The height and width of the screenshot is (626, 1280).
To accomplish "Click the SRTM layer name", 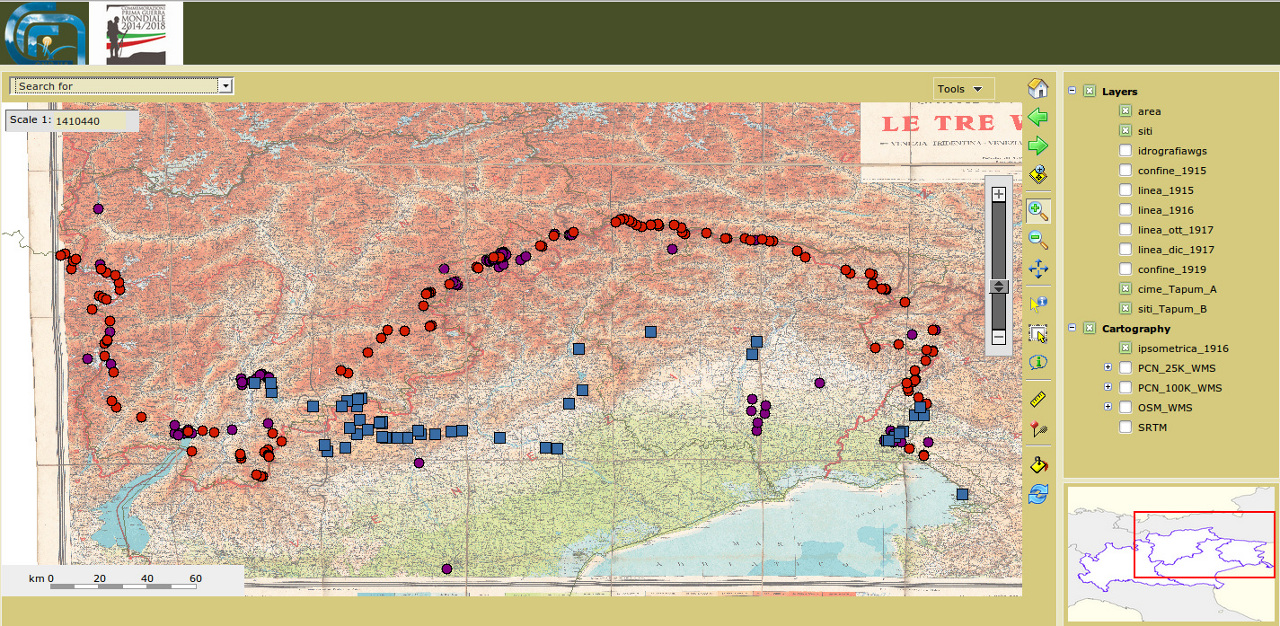I will tap(1152, 427).
